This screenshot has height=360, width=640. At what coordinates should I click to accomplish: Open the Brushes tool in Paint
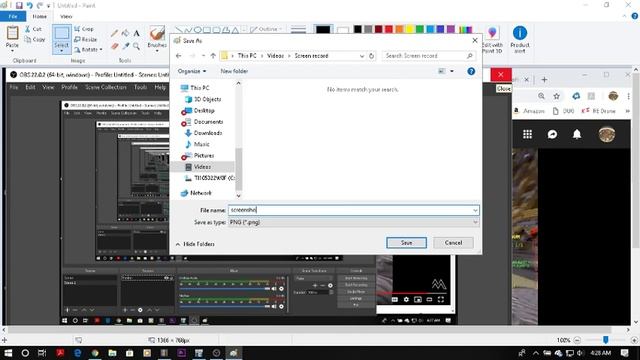pyautogui.click(x=157, y=38)
